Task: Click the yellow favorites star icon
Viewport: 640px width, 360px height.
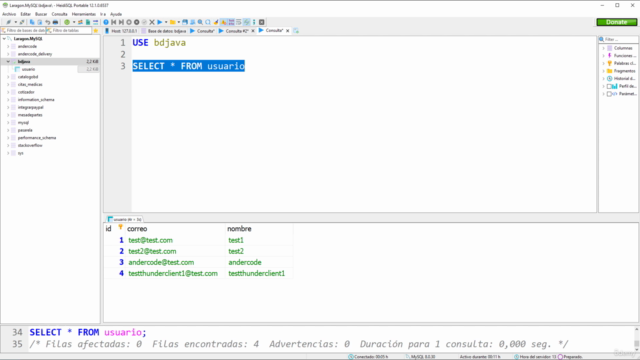Action: [x=96, y=31]
